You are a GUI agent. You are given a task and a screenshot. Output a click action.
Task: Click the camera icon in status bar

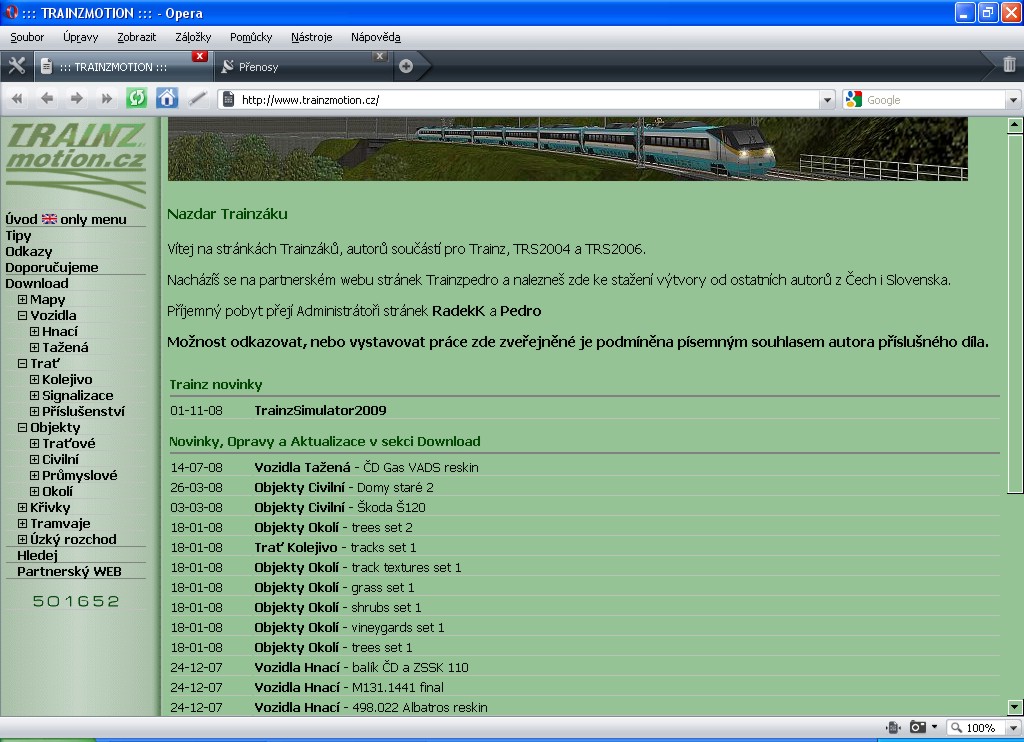pyautogui.click(x=918, y=727)
